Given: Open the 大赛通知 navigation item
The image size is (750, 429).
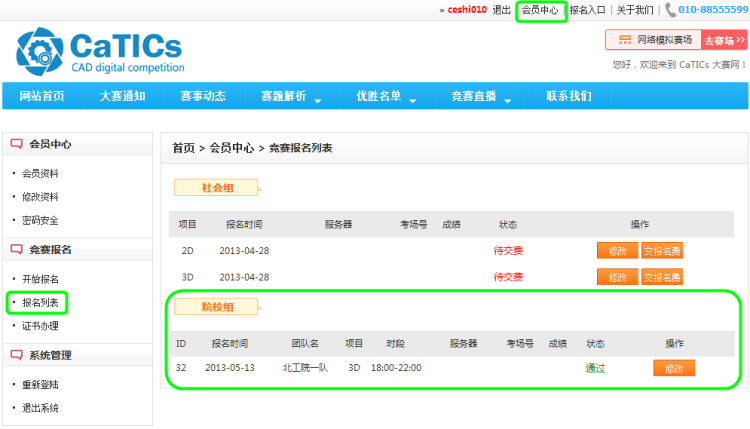Looking at the screenshot, I should 122,97.
